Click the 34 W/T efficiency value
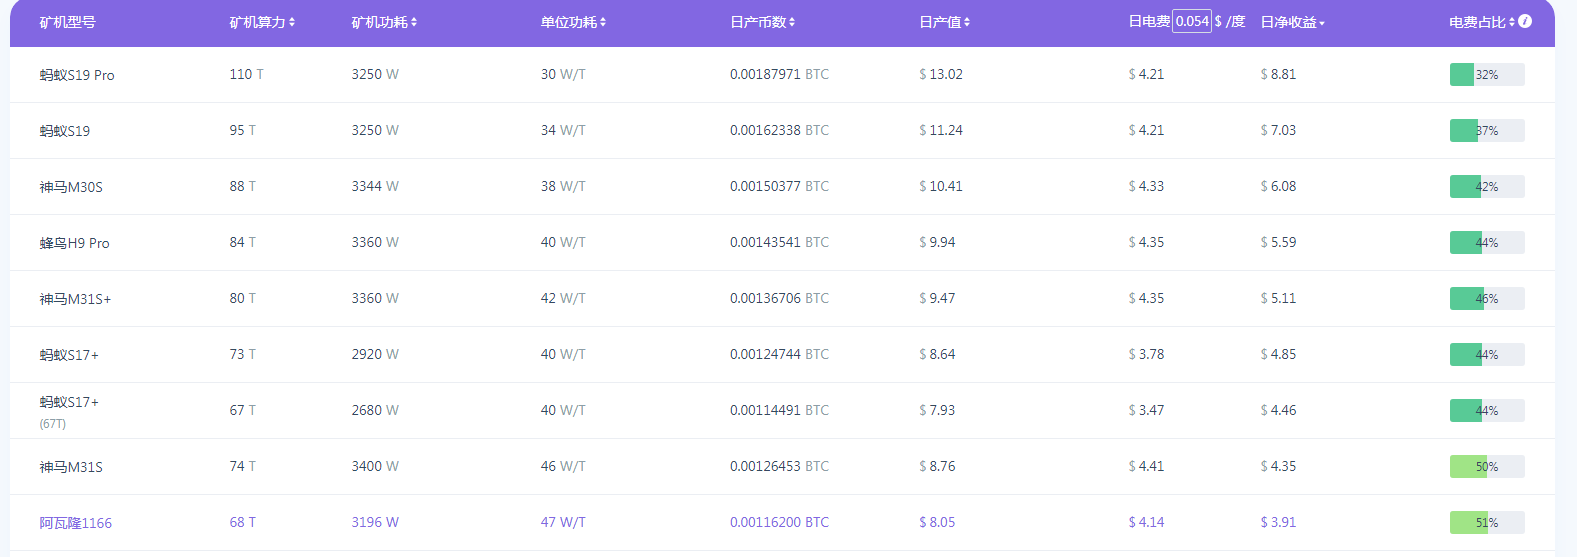The image size is (1577, 557). tap(563, 130)
